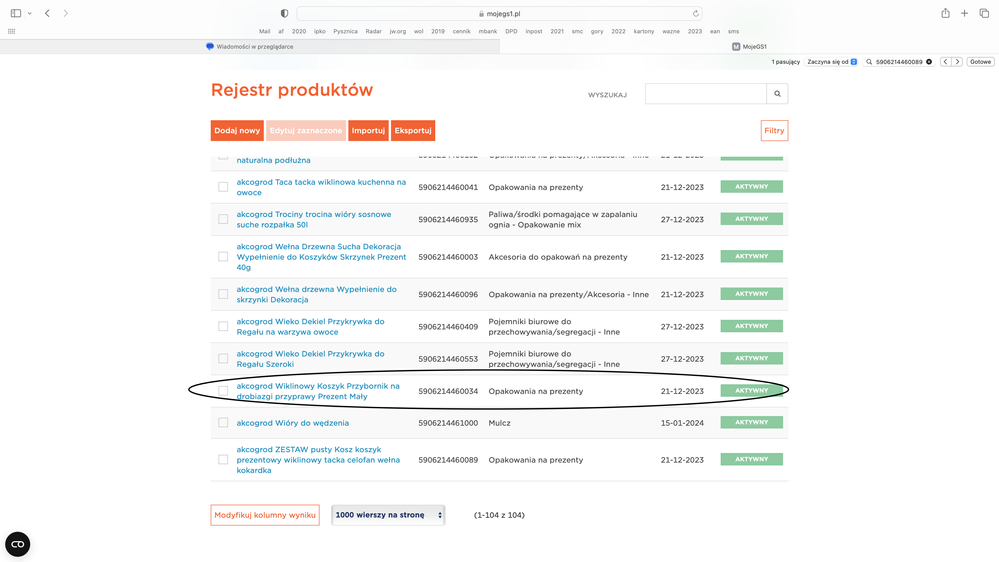Image resolution: width=999 pixels, height=562 pixels.
Task: Open the 'cennik' bookmark
Action: point(461,31)
